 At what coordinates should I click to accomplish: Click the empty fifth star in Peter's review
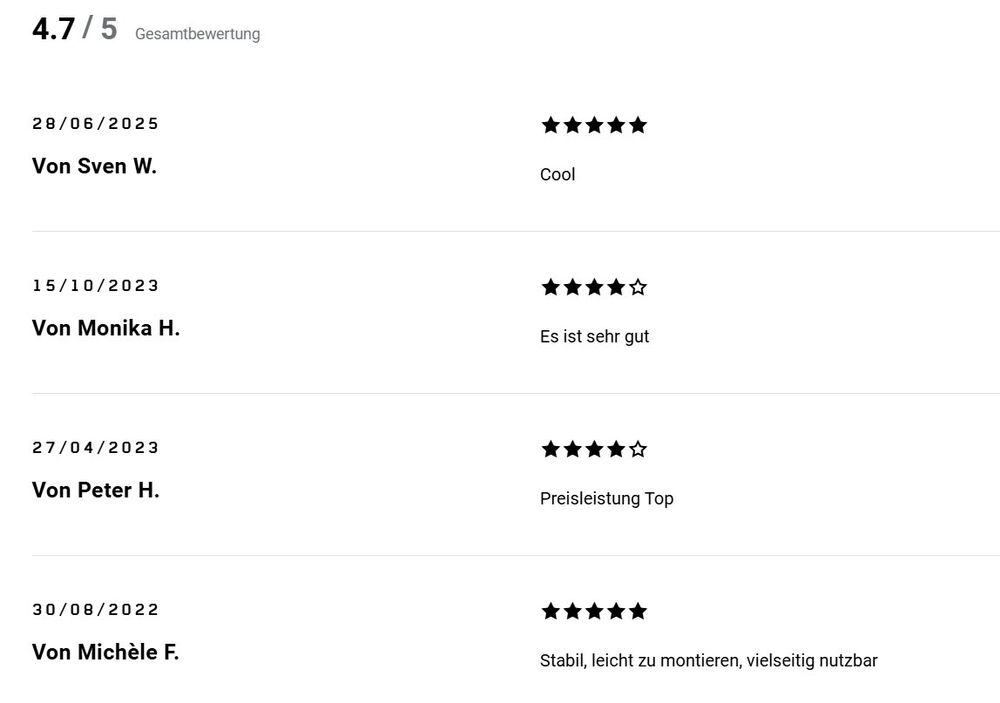(x=639, y=449)
